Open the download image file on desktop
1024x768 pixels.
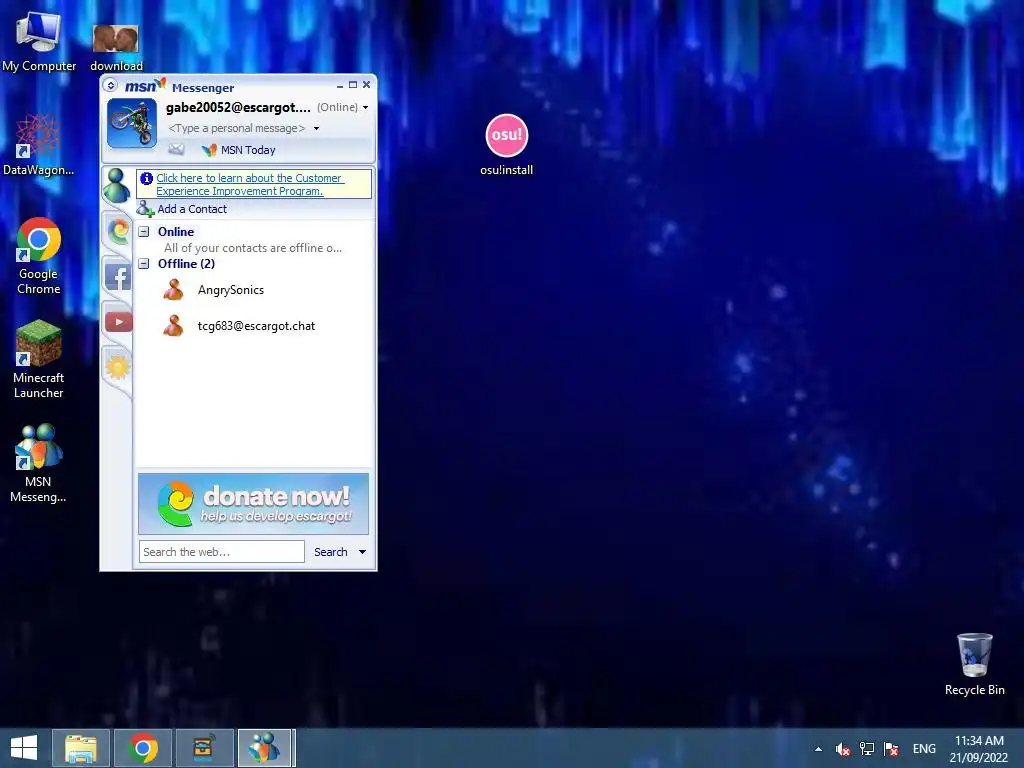tap(116, 47)
